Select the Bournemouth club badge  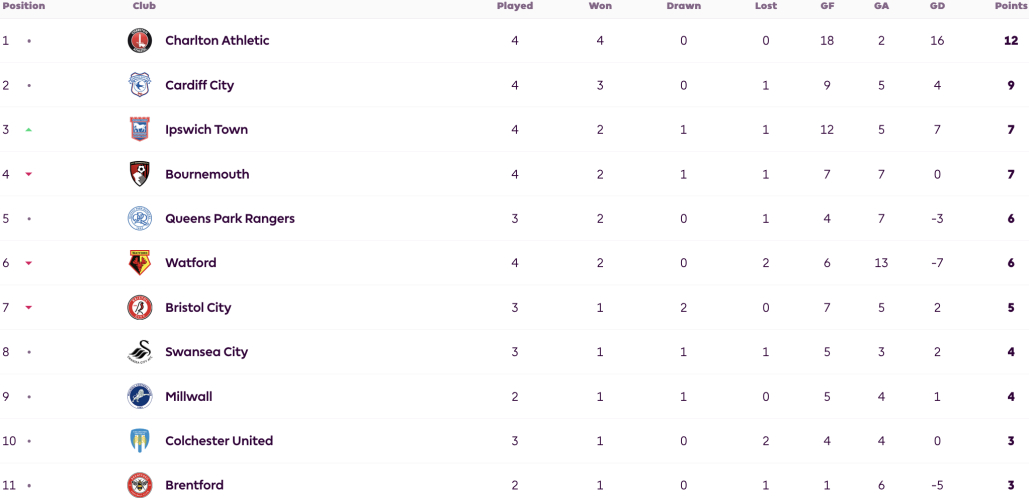tap(140, 174)
